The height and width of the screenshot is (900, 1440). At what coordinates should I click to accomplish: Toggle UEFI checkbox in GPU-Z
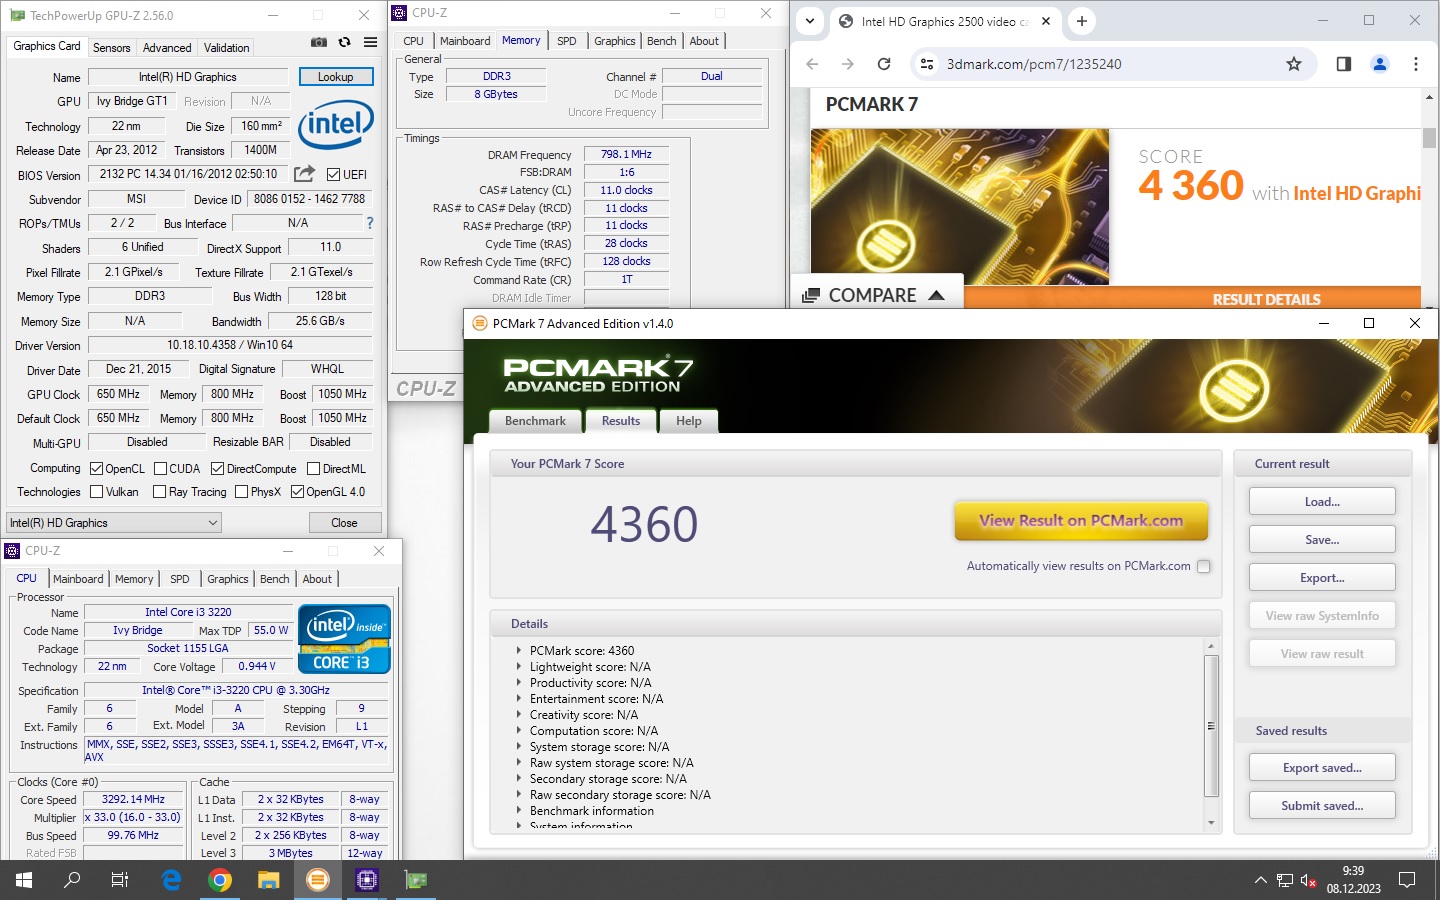coord(334,174)
